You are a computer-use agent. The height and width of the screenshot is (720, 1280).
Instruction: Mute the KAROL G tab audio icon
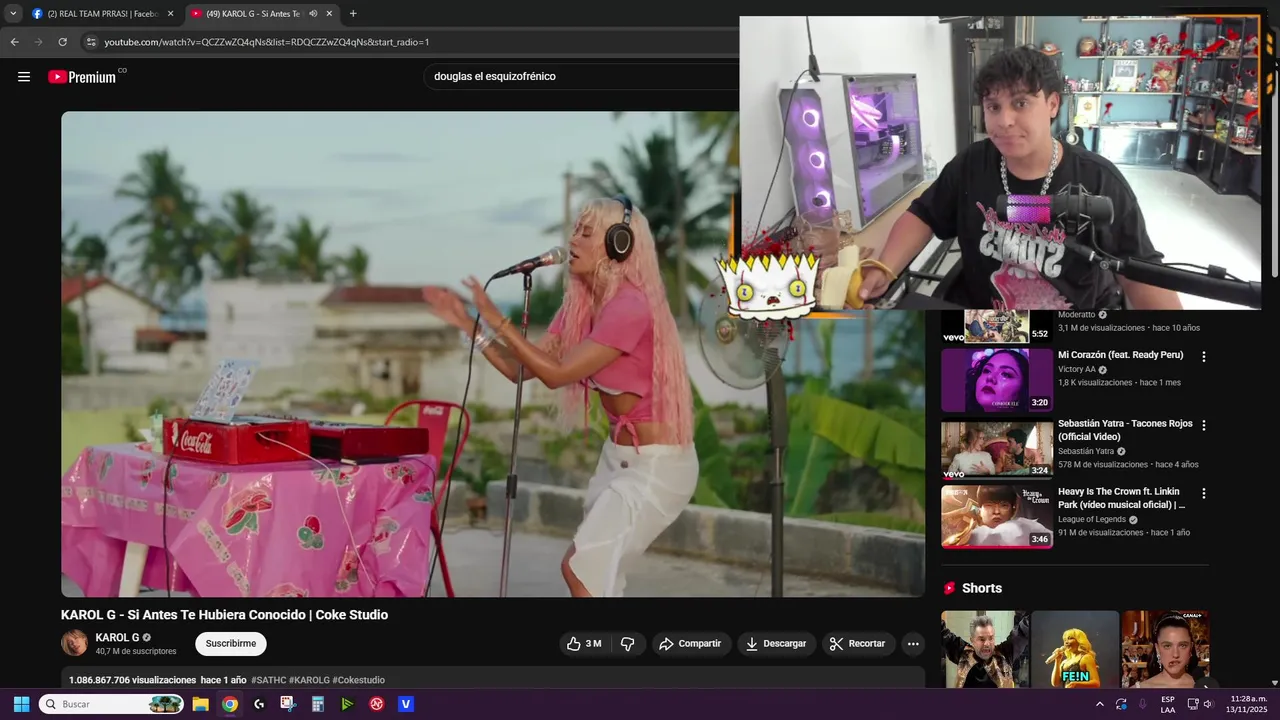(313, 14)
